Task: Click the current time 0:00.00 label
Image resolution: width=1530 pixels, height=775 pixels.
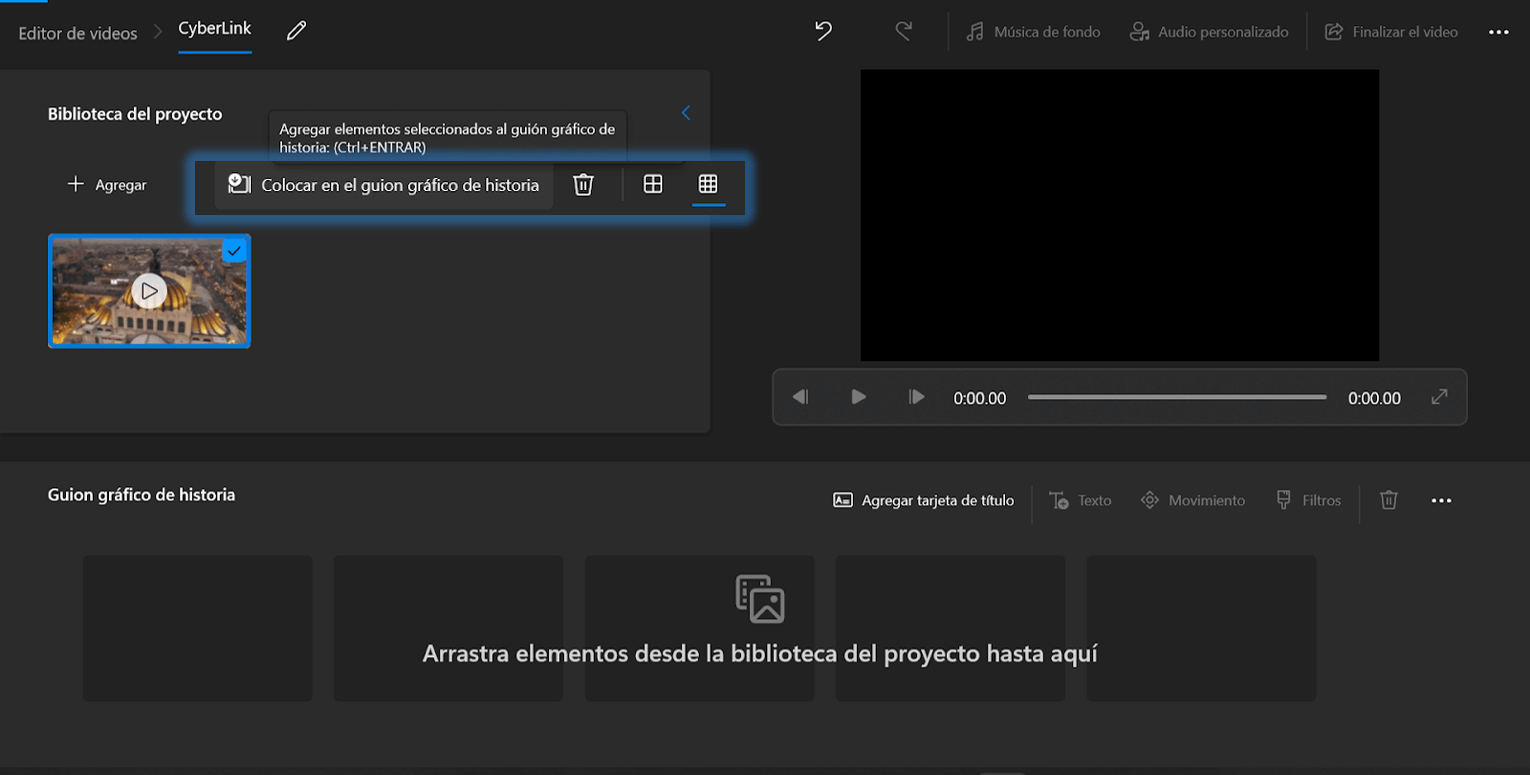Action: [x=980, y=398]
